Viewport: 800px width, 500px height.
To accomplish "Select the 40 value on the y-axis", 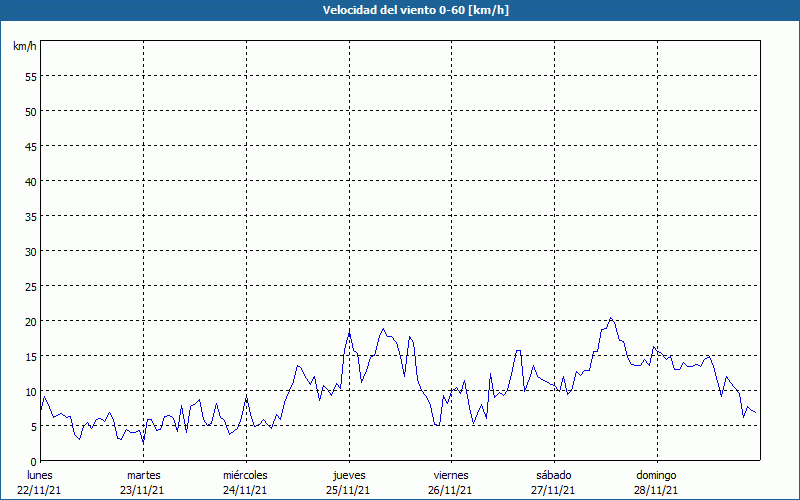I will click(x=31, y=182).
